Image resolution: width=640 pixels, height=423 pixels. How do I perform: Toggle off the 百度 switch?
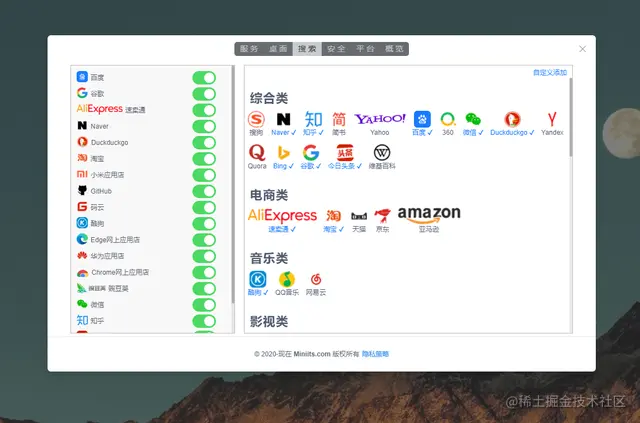[204, 78]
